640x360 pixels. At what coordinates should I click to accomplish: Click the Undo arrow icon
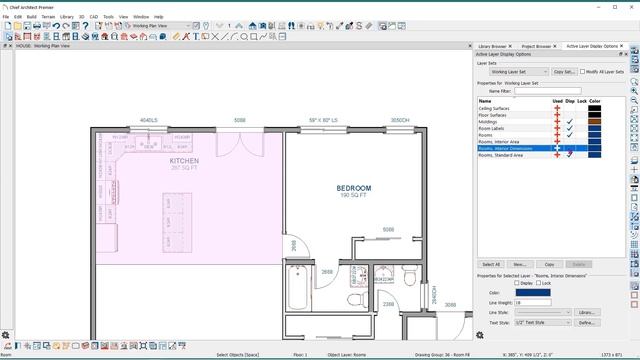56,26
